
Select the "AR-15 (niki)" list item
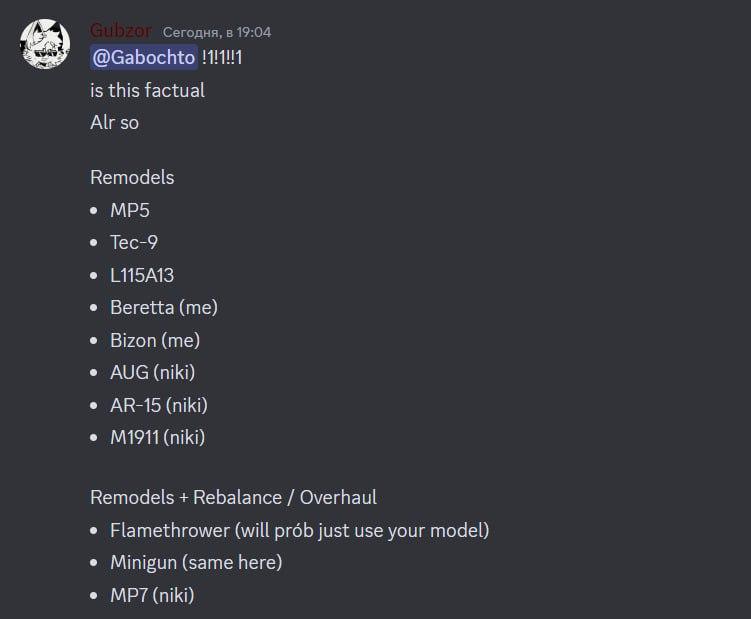point(159,405)
